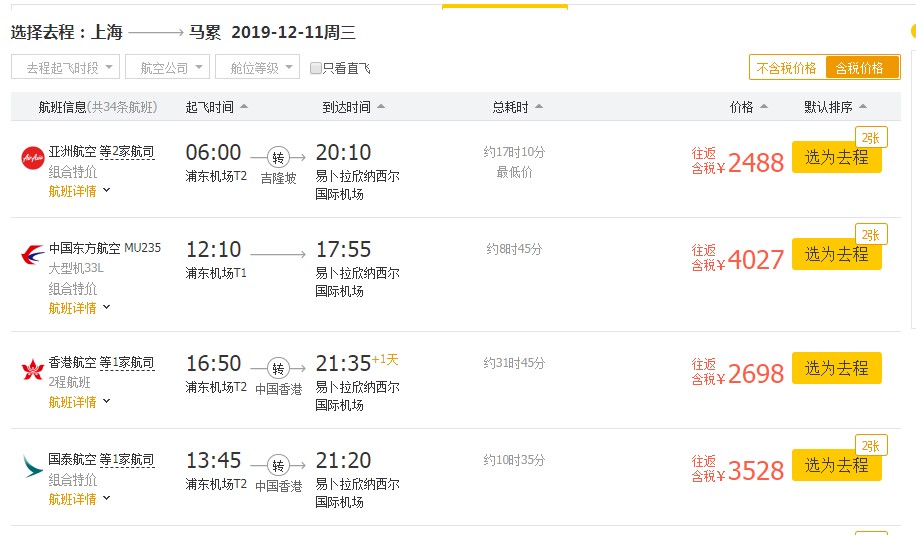Switch to 不含税价格 price display

pyautogui.click(x=787, y=68)
